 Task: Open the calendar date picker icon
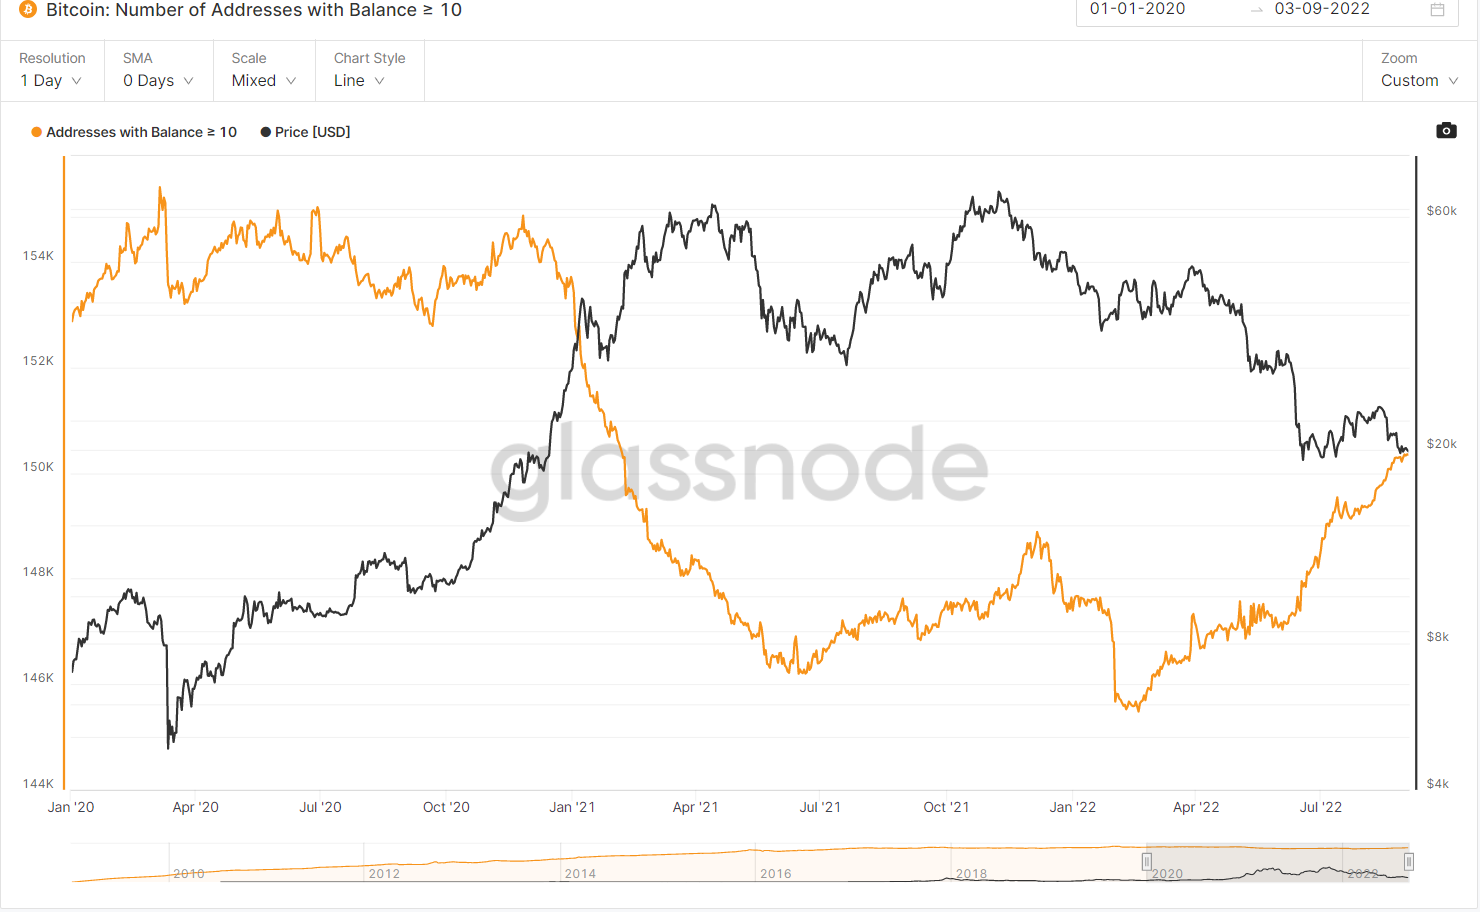pyautogui.click(x=1437, y=10)
